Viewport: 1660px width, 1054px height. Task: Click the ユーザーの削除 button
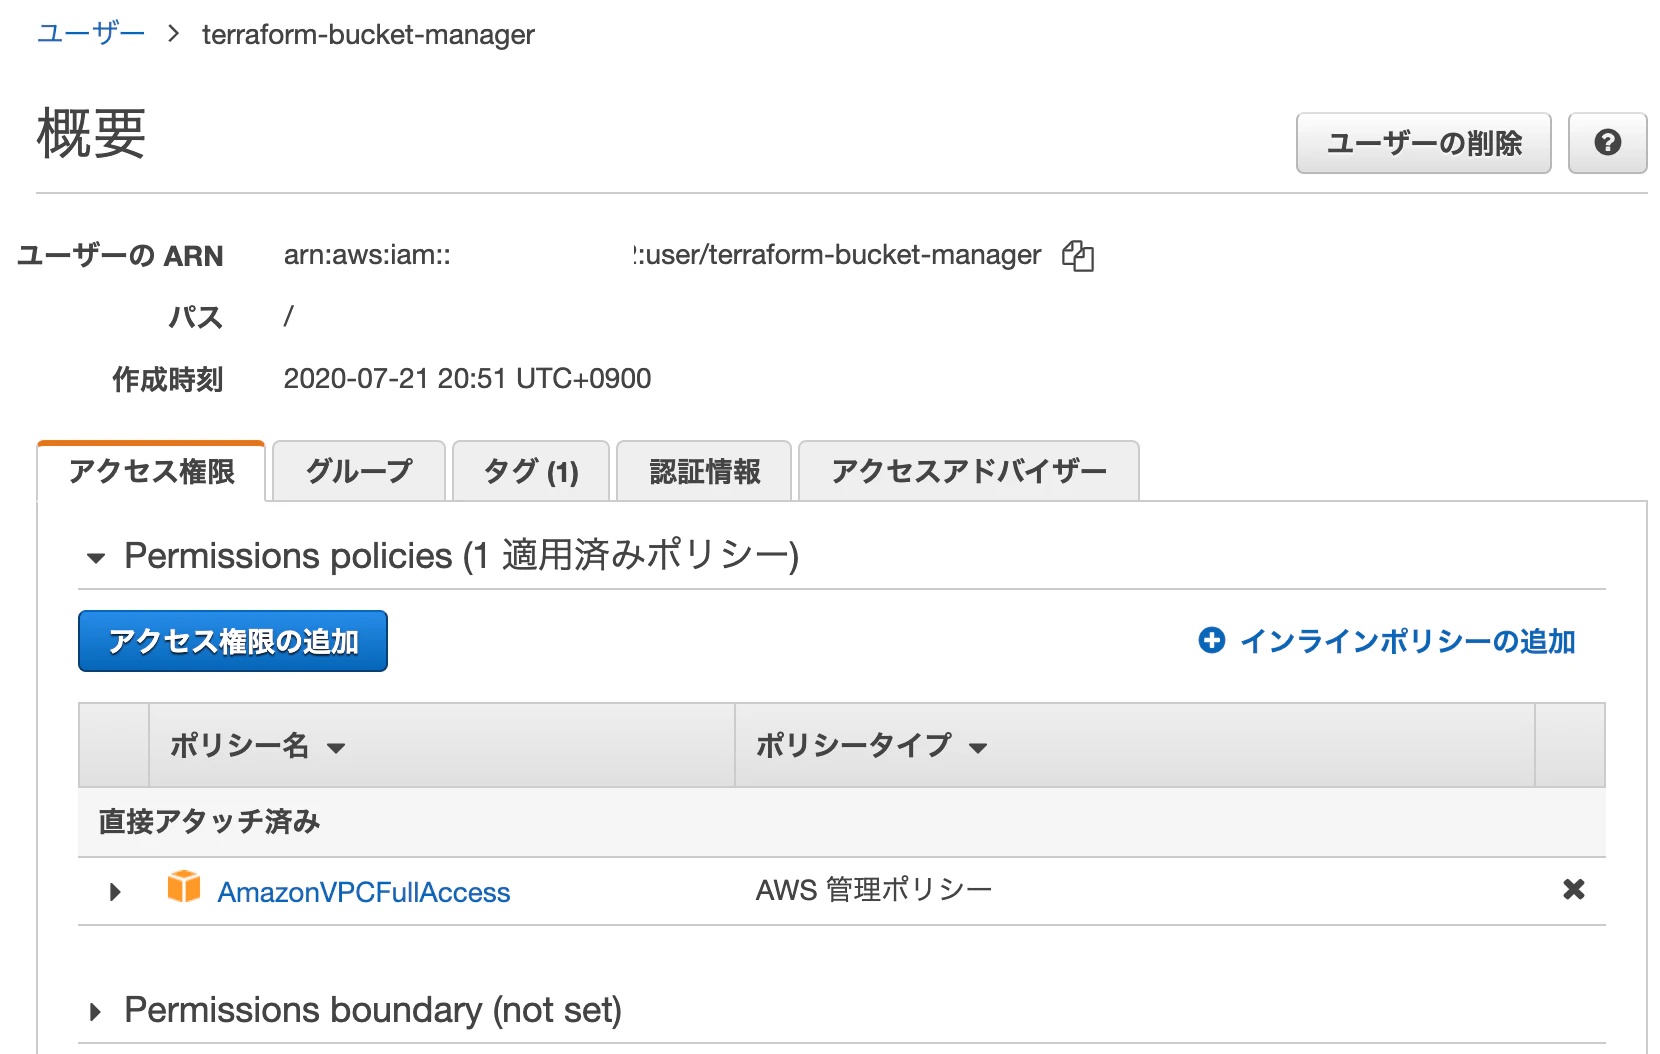(x=1423, y=143)
